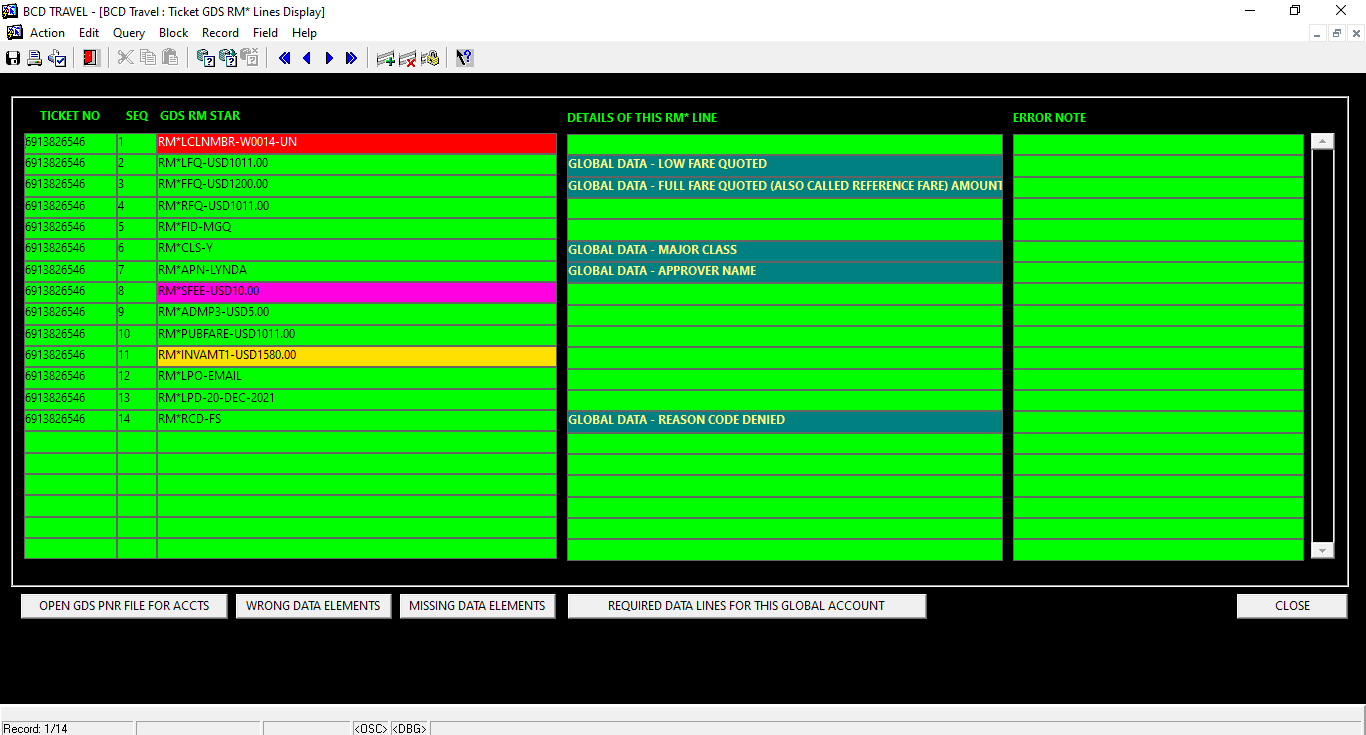Select the RM*APN-LYNDA field
Image resolution: width=1366 pixels, height=735 pixels.
pos(356,271)
